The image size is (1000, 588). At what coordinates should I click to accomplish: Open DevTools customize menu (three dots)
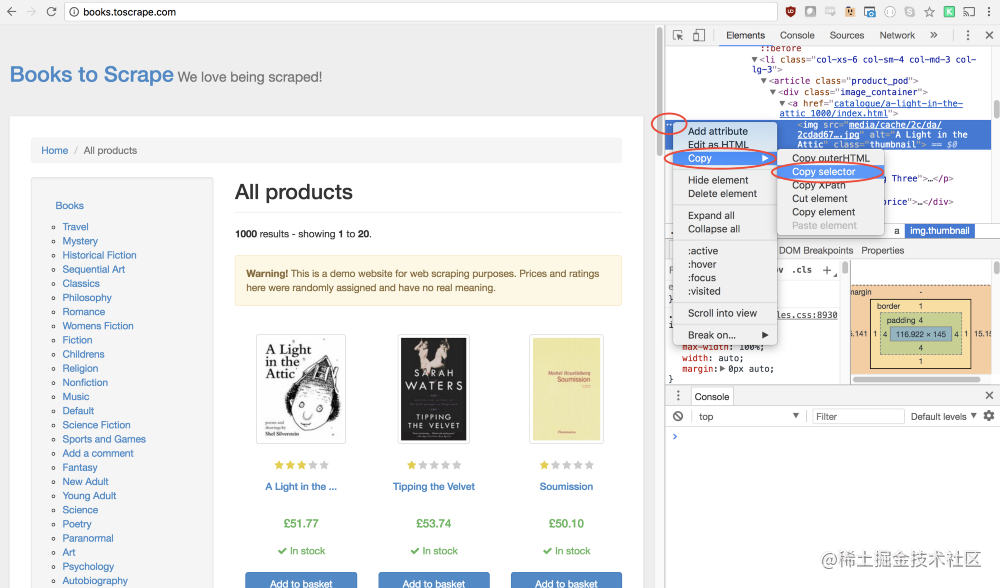point(967,35)
